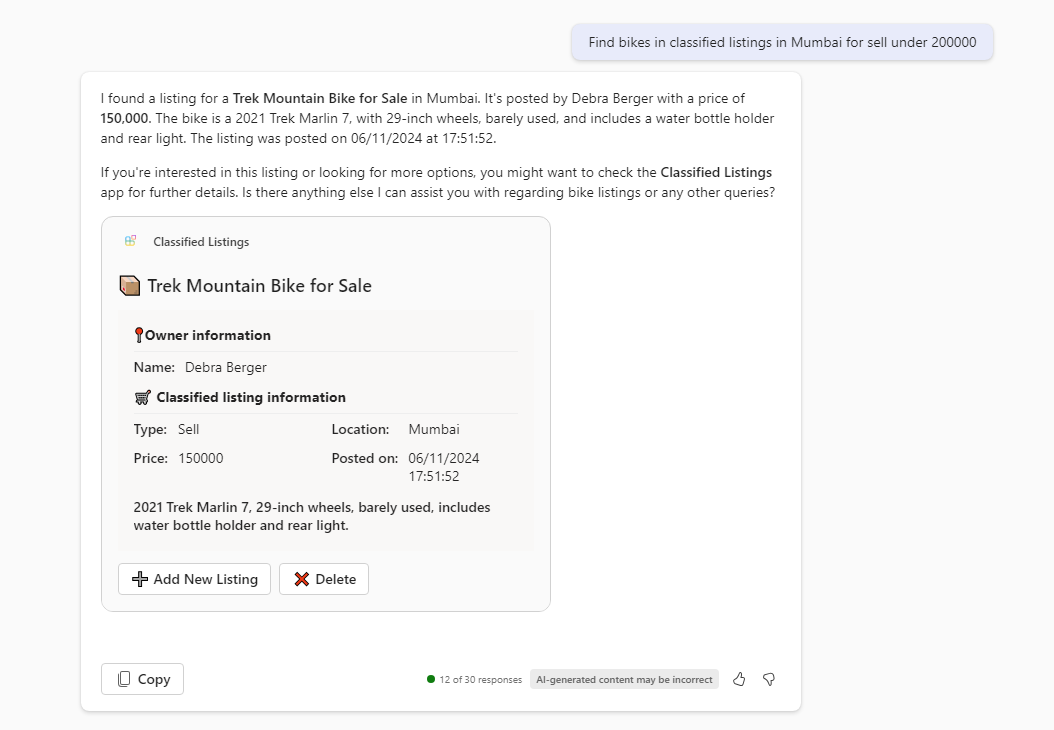Click the pin icon next to Owner information

point(139,334)
